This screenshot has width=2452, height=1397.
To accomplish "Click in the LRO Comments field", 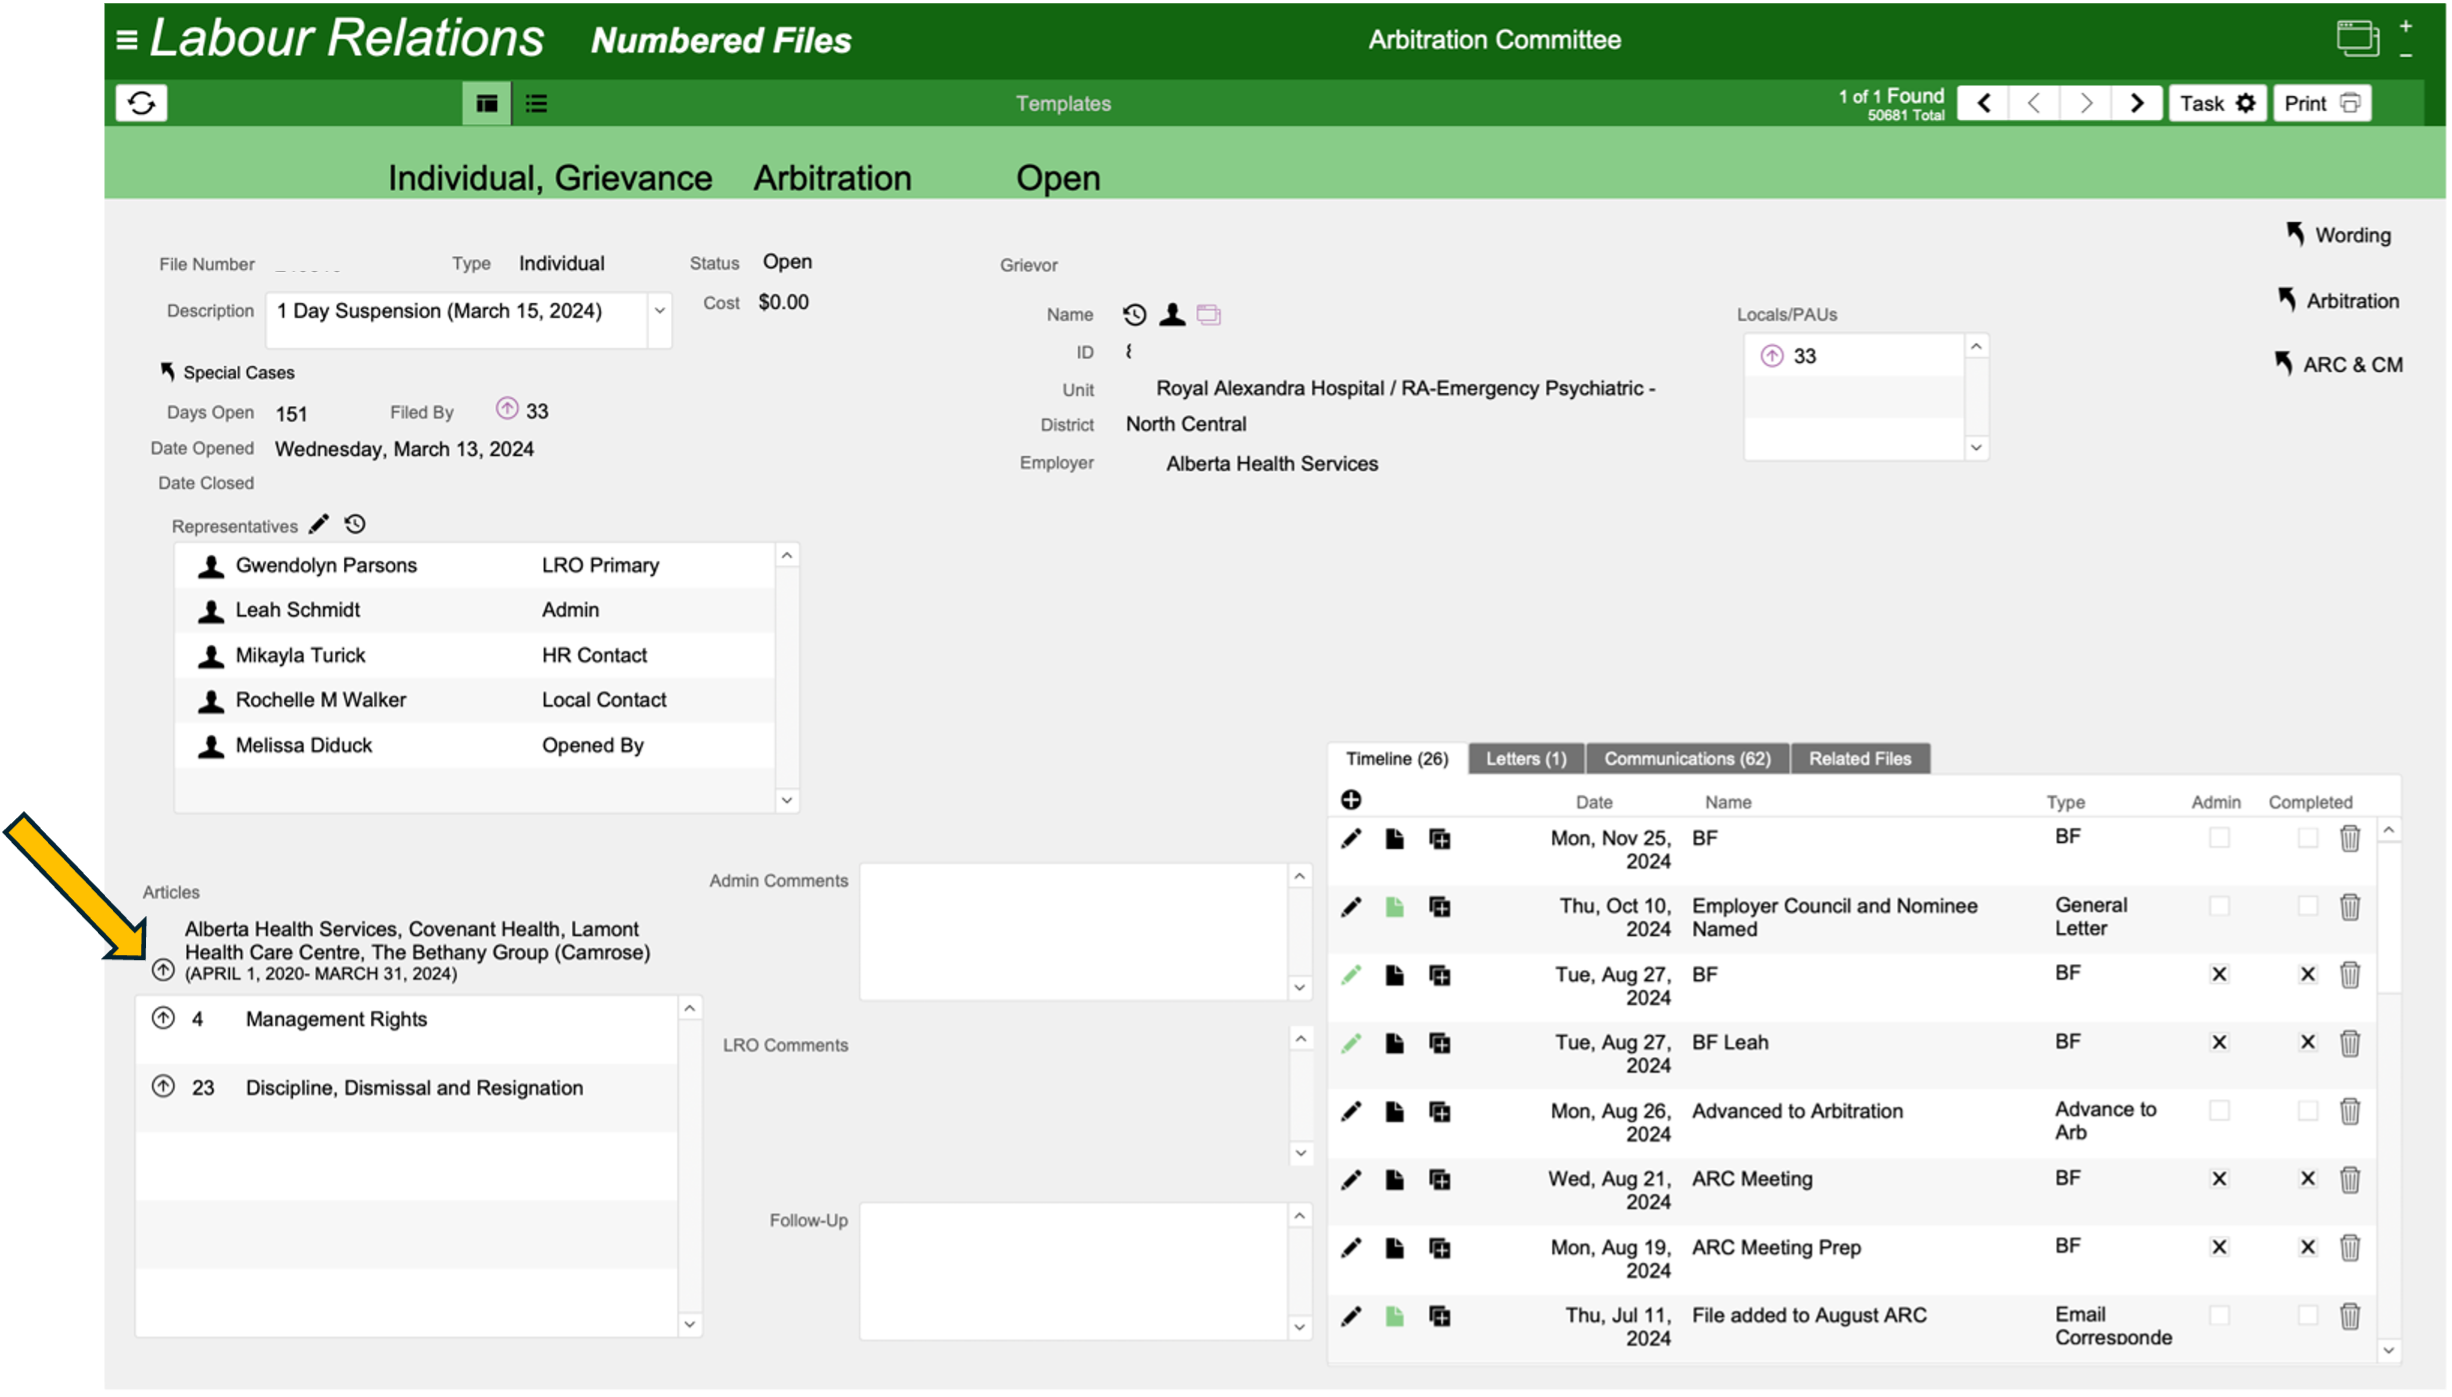I will click(1075, 1097).
